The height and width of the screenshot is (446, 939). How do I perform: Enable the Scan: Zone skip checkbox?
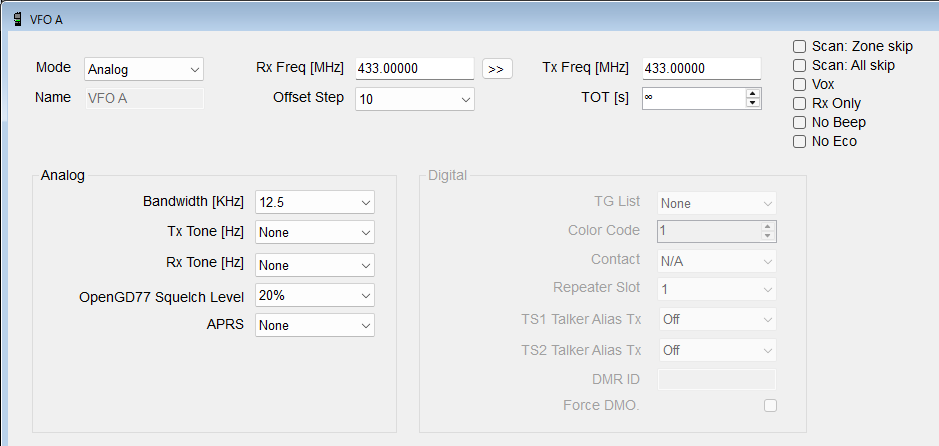click(x=799, y=46)
